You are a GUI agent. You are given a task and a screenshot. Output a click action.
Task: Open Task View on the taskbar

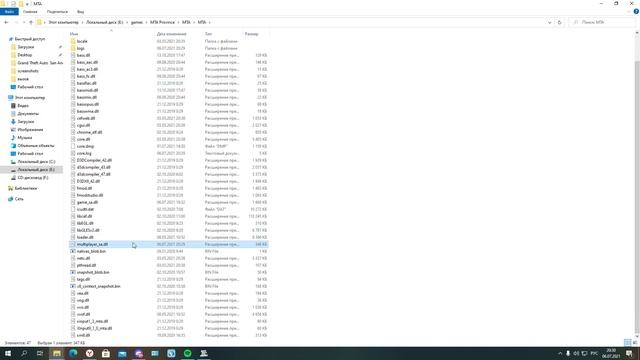[x=40, y=353]
